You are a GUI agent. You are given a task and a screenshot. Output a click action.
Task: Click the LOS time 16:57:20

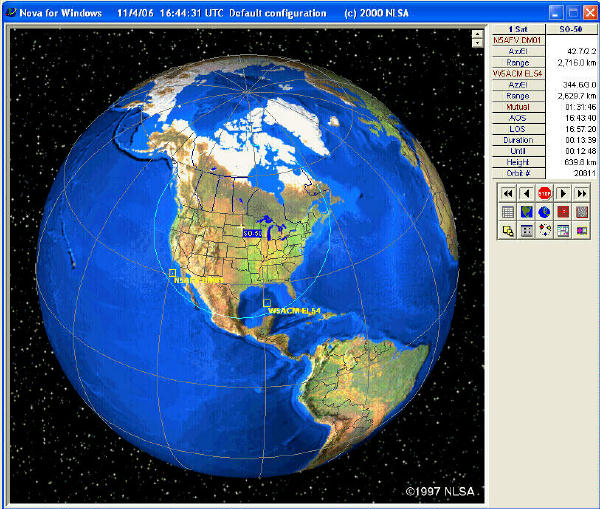pyautogui.click(x=580, y=129)
